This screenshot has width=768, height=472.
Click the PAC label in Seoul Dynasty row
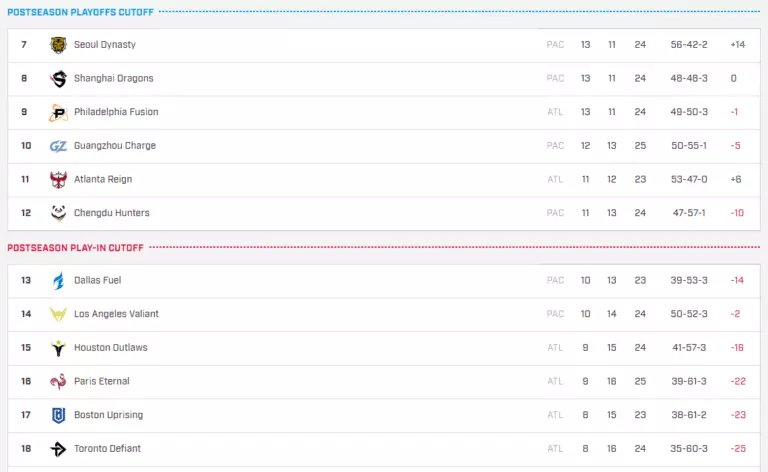click(x=555, y=45)
